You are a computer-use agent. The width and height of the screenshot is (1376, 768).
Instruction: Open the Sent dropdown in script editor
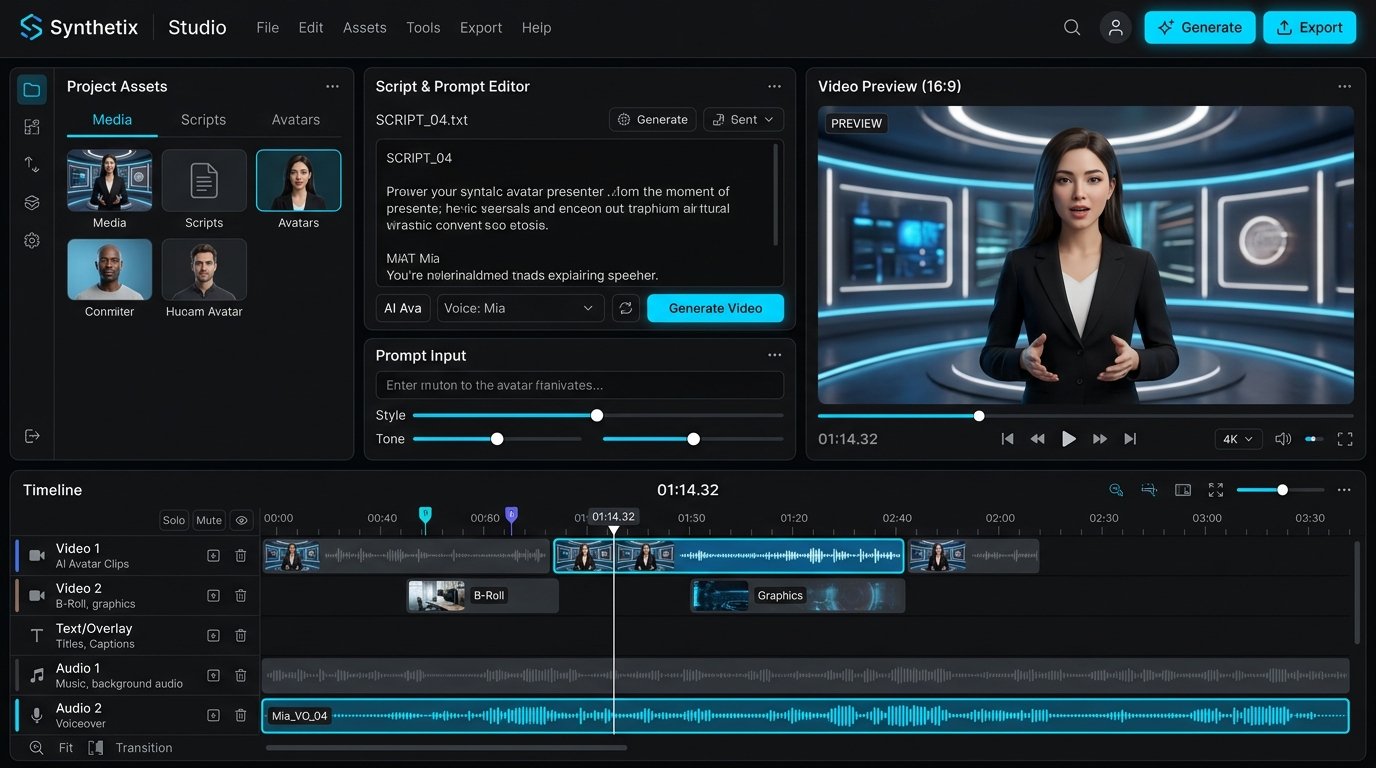click(744, 120)
